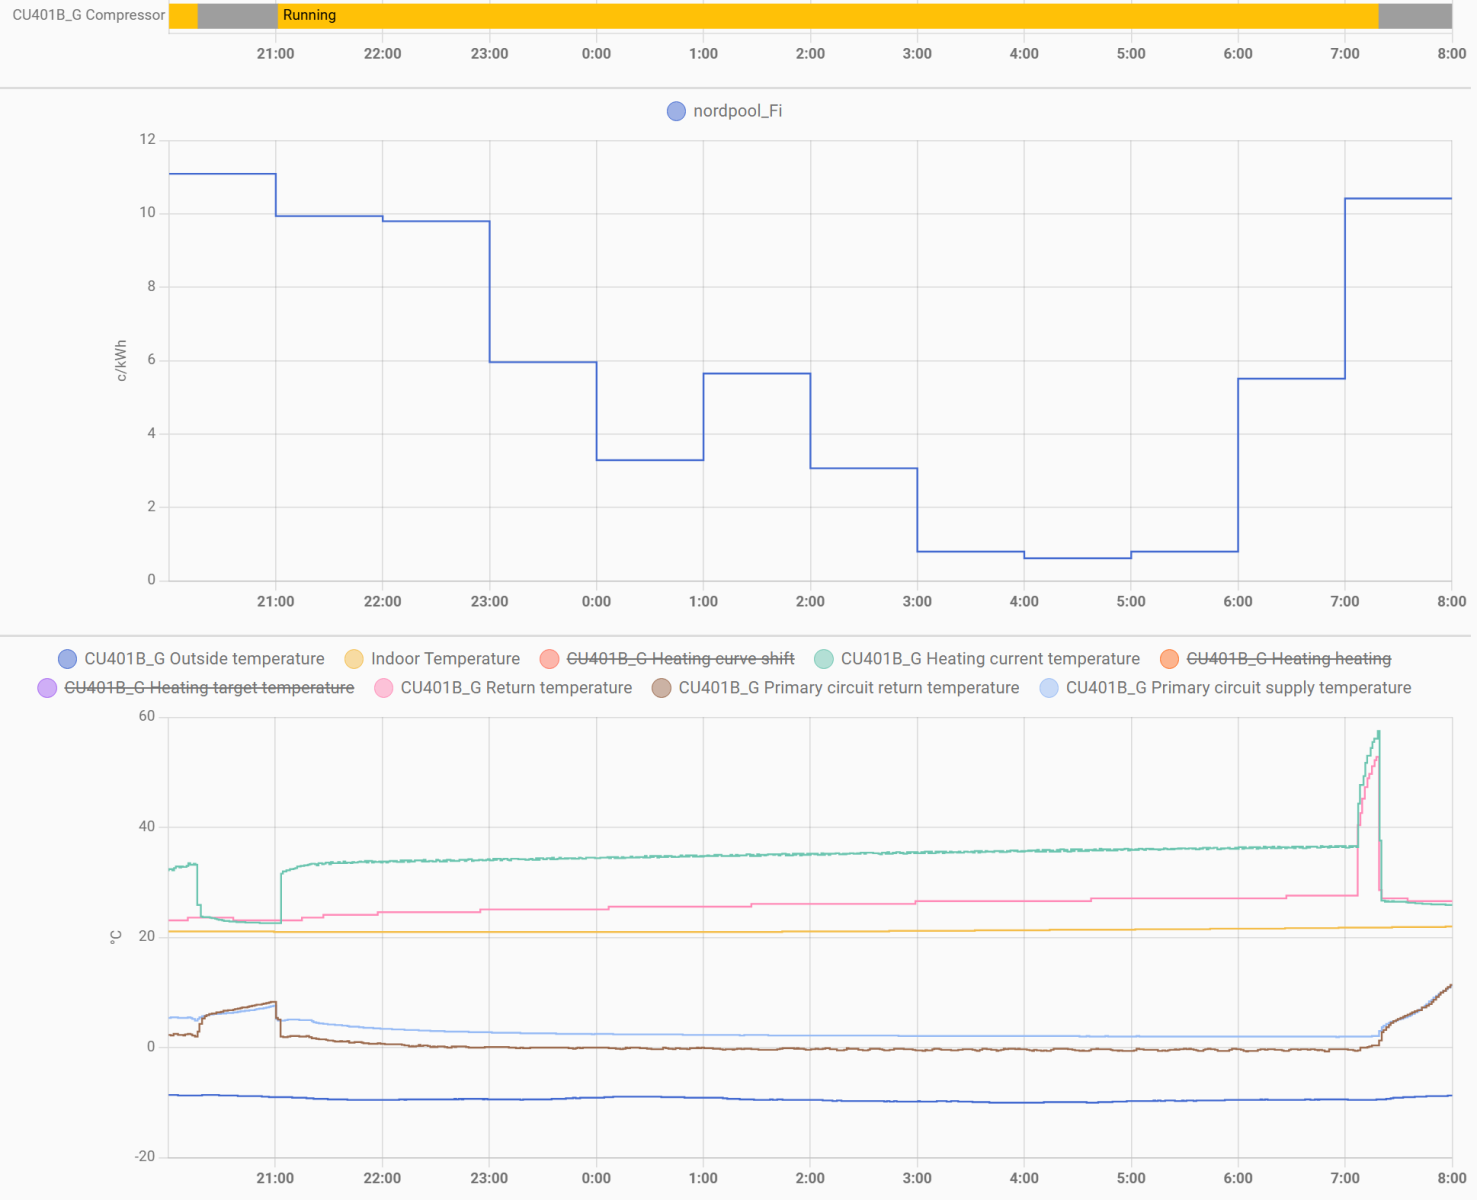Toggle Primary circuit supply temperature series

[x=1238, y=688]
